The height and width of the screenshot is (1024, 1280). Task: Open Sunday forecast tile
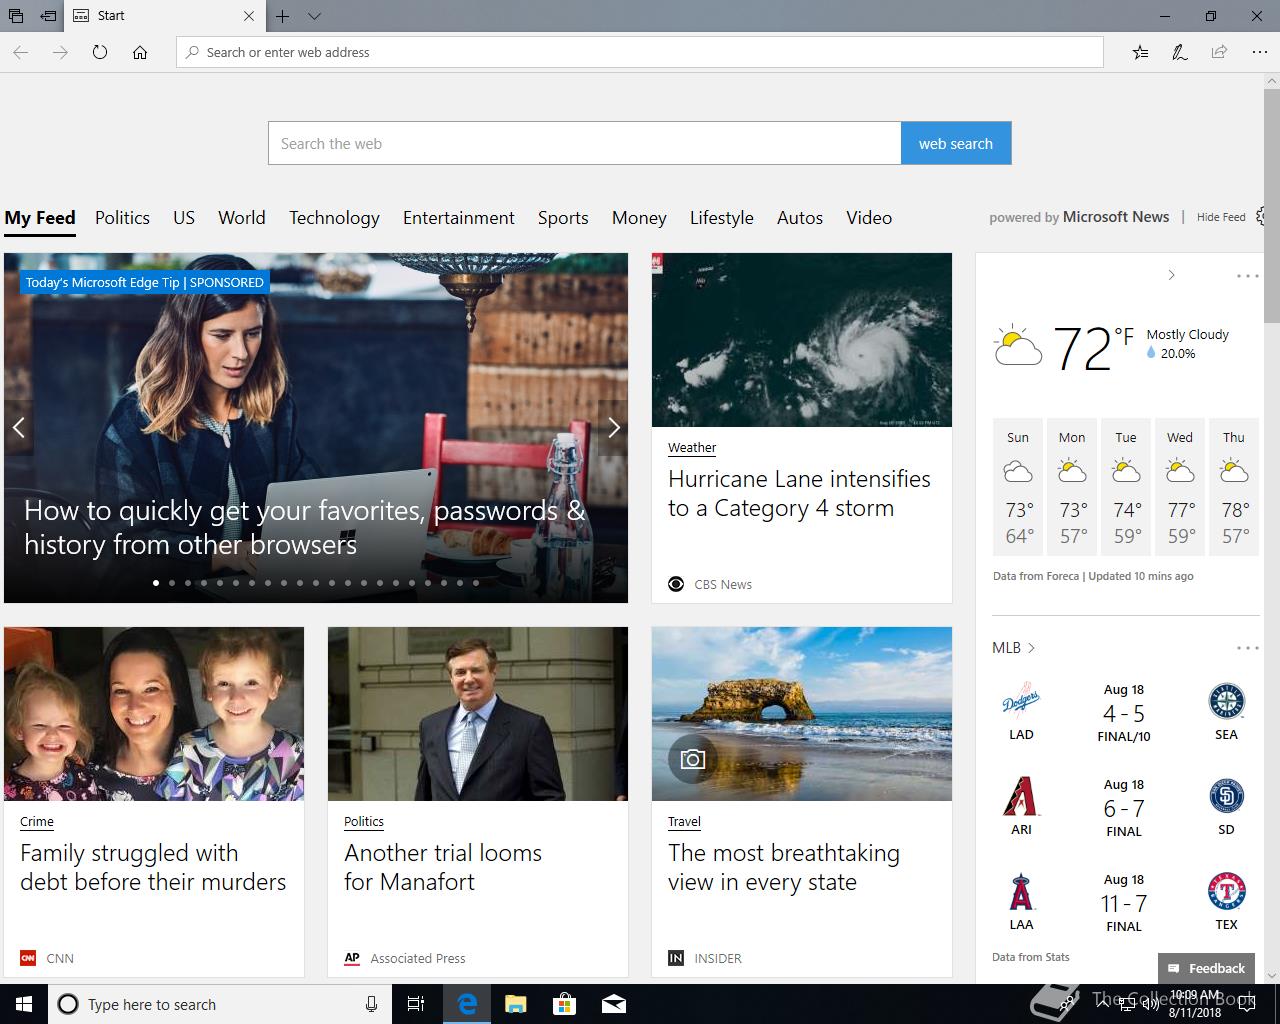tap(1018, 487)
